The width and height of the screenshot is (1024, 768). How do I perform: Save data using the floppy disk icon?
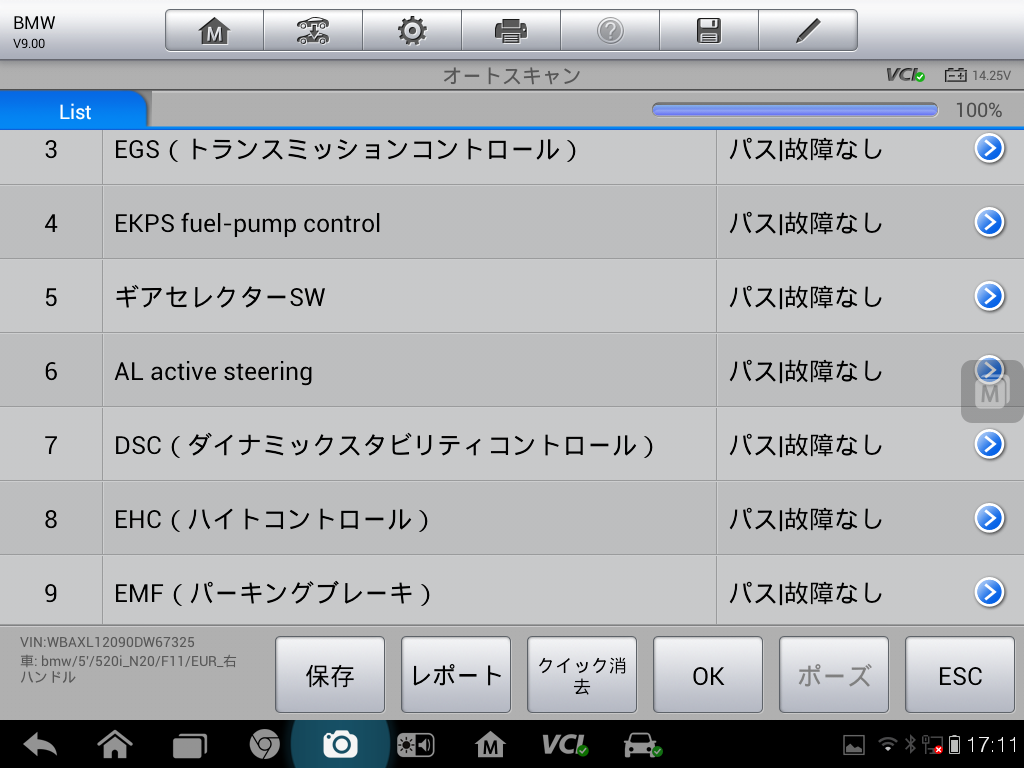coord(709,29)
